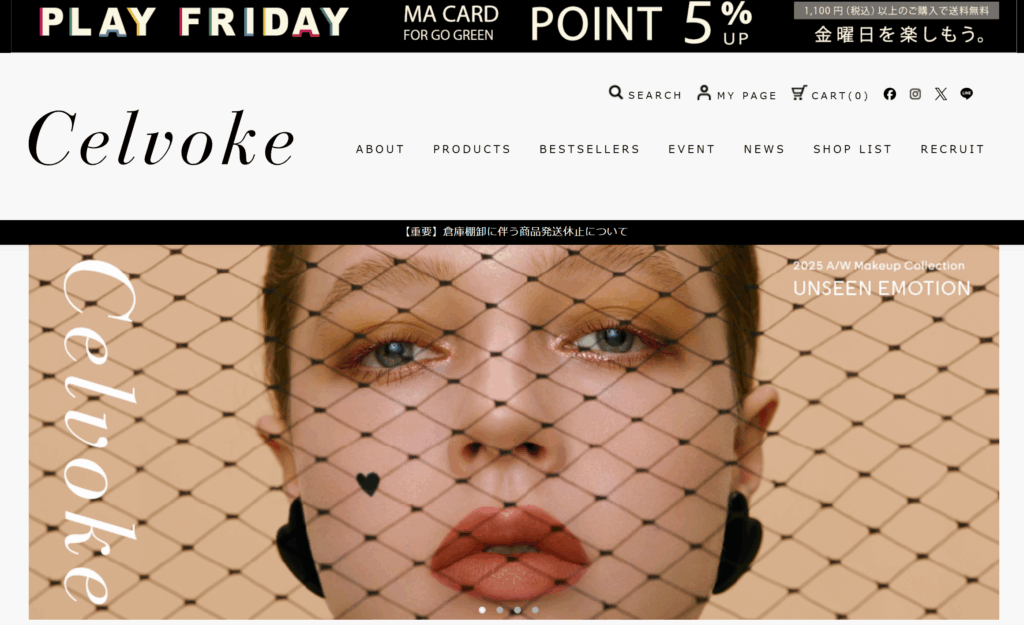The width and height of the screenshot is (1024, 625).
Task: Open the X (Twitter) icon link
Action: click(x=940, y=94)
